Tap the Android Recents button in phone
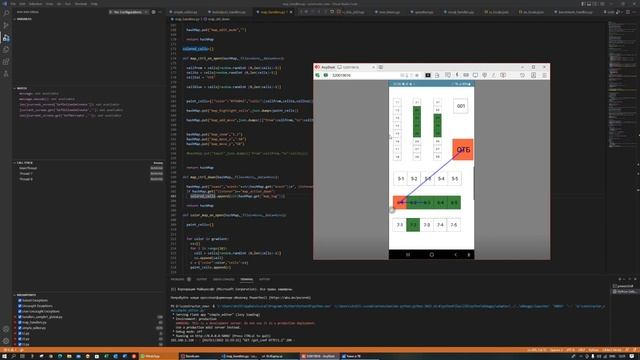The width and height of the screenshot is (640, 360). (x=407, y=255)
